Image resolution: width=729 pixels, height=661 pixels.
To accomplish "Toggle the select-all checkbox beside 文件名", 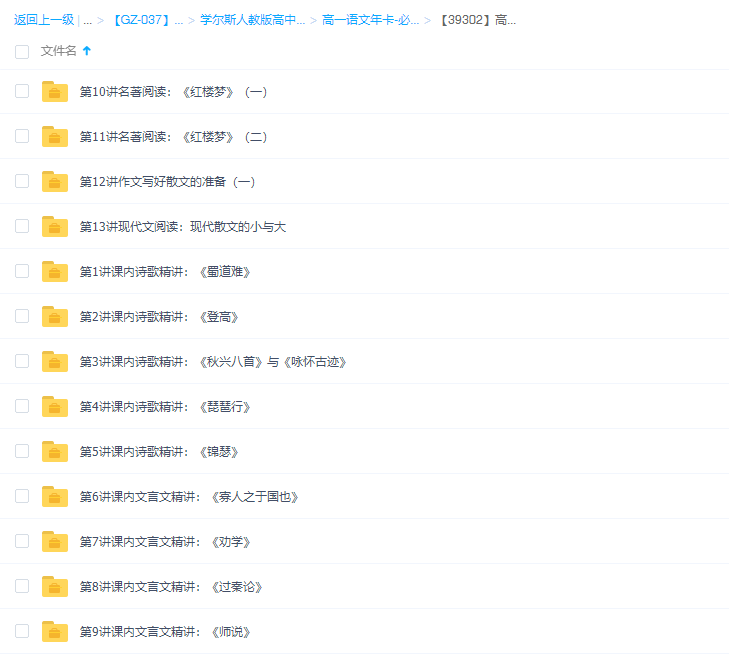I will tap(22, 52).
